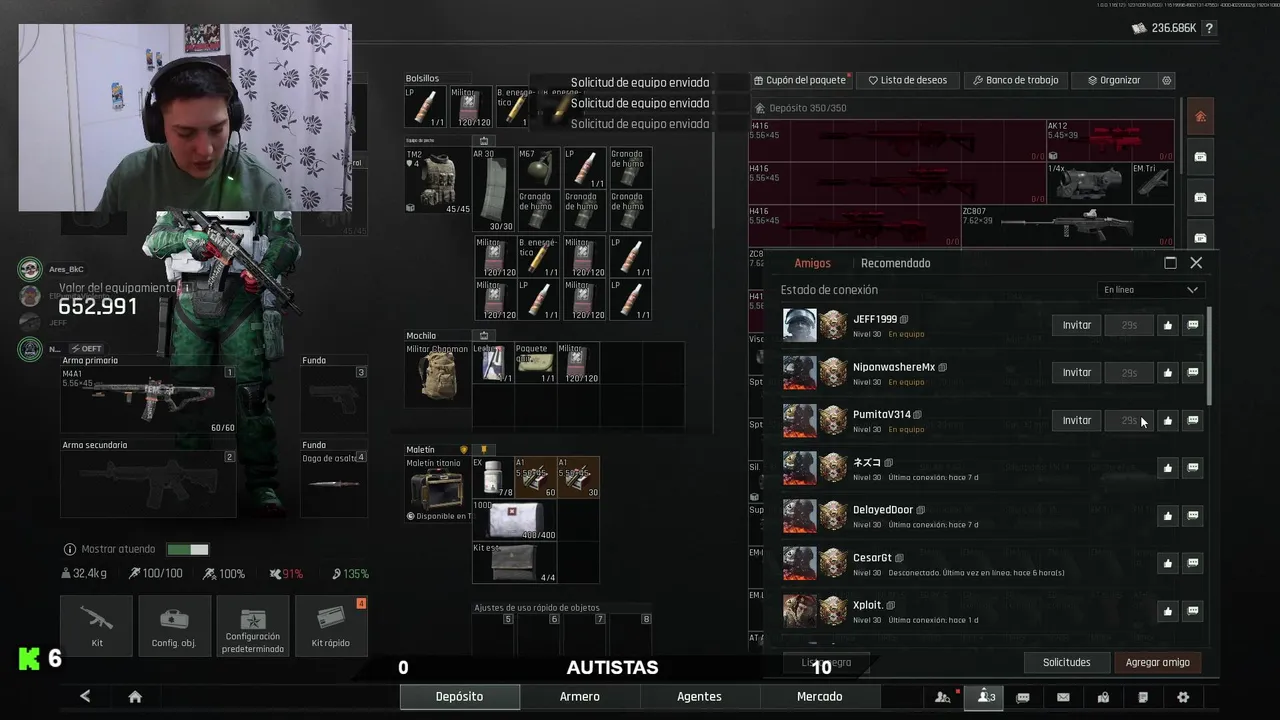Select the AK12 item in depot
The width and height of the screenshot is (1280, 720).
(1110, 141)
